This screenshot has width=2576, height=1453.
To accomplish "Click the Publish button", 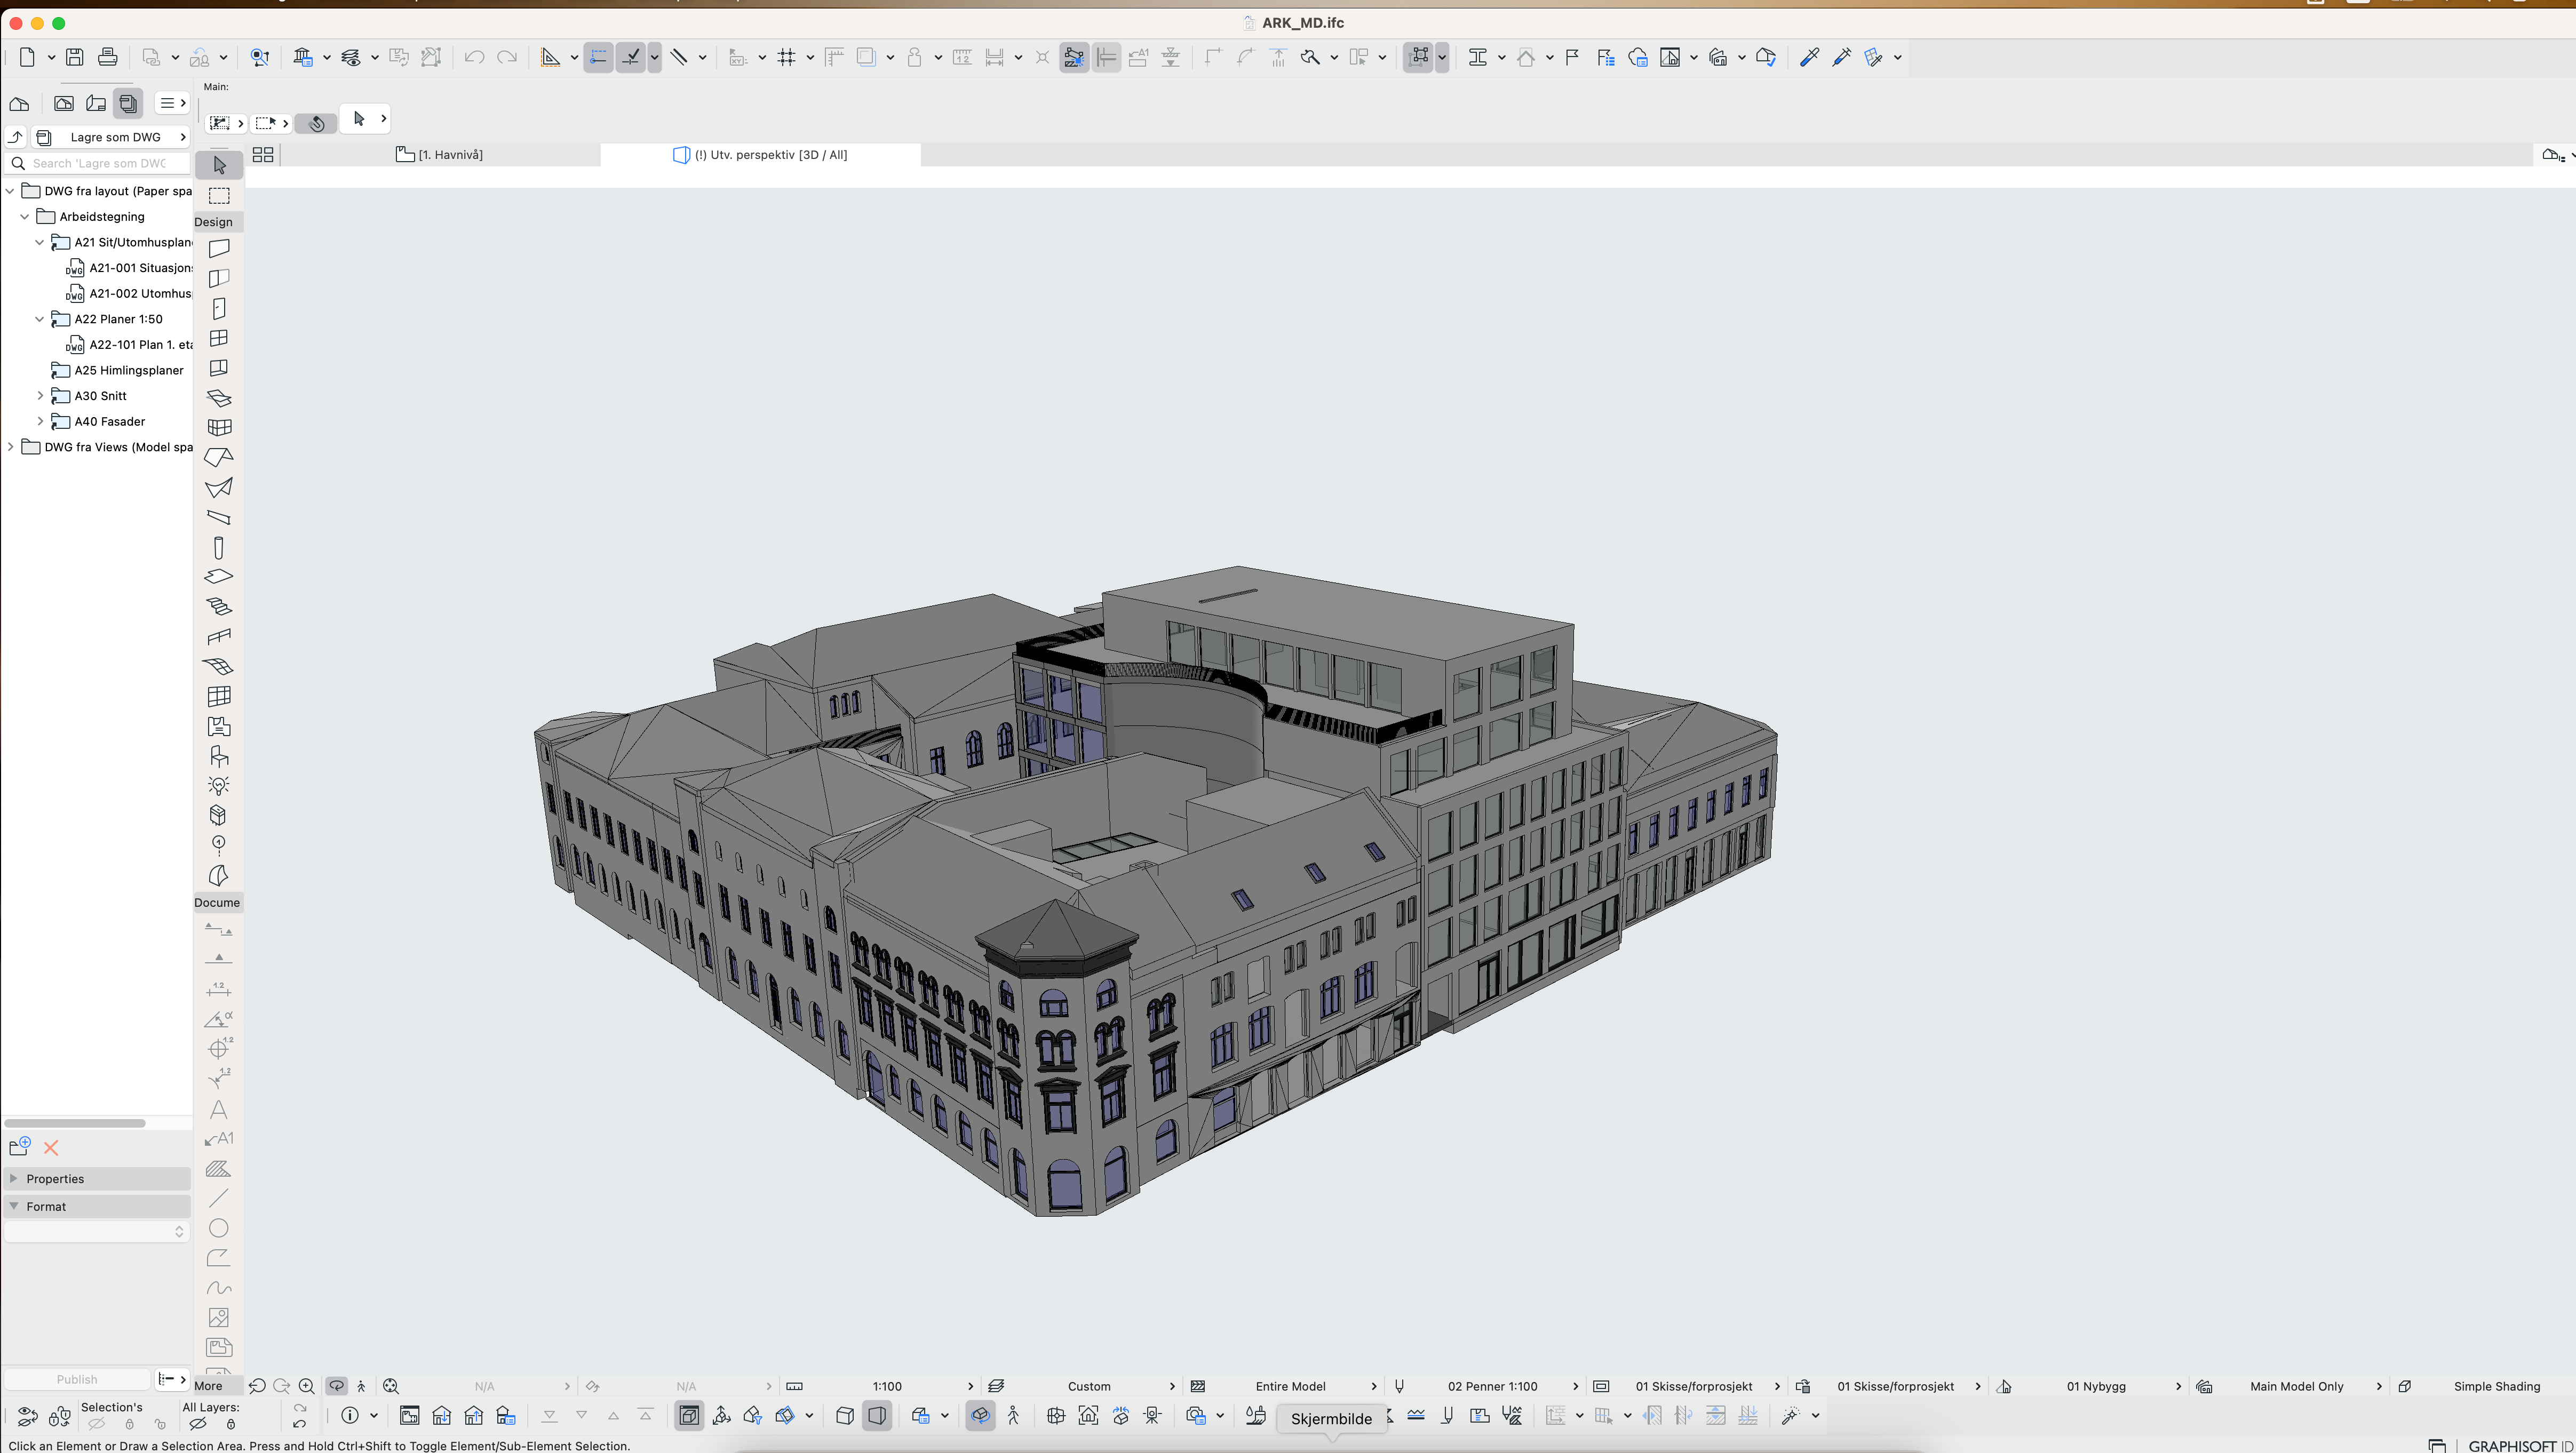I will click(x=77, y=1379).
